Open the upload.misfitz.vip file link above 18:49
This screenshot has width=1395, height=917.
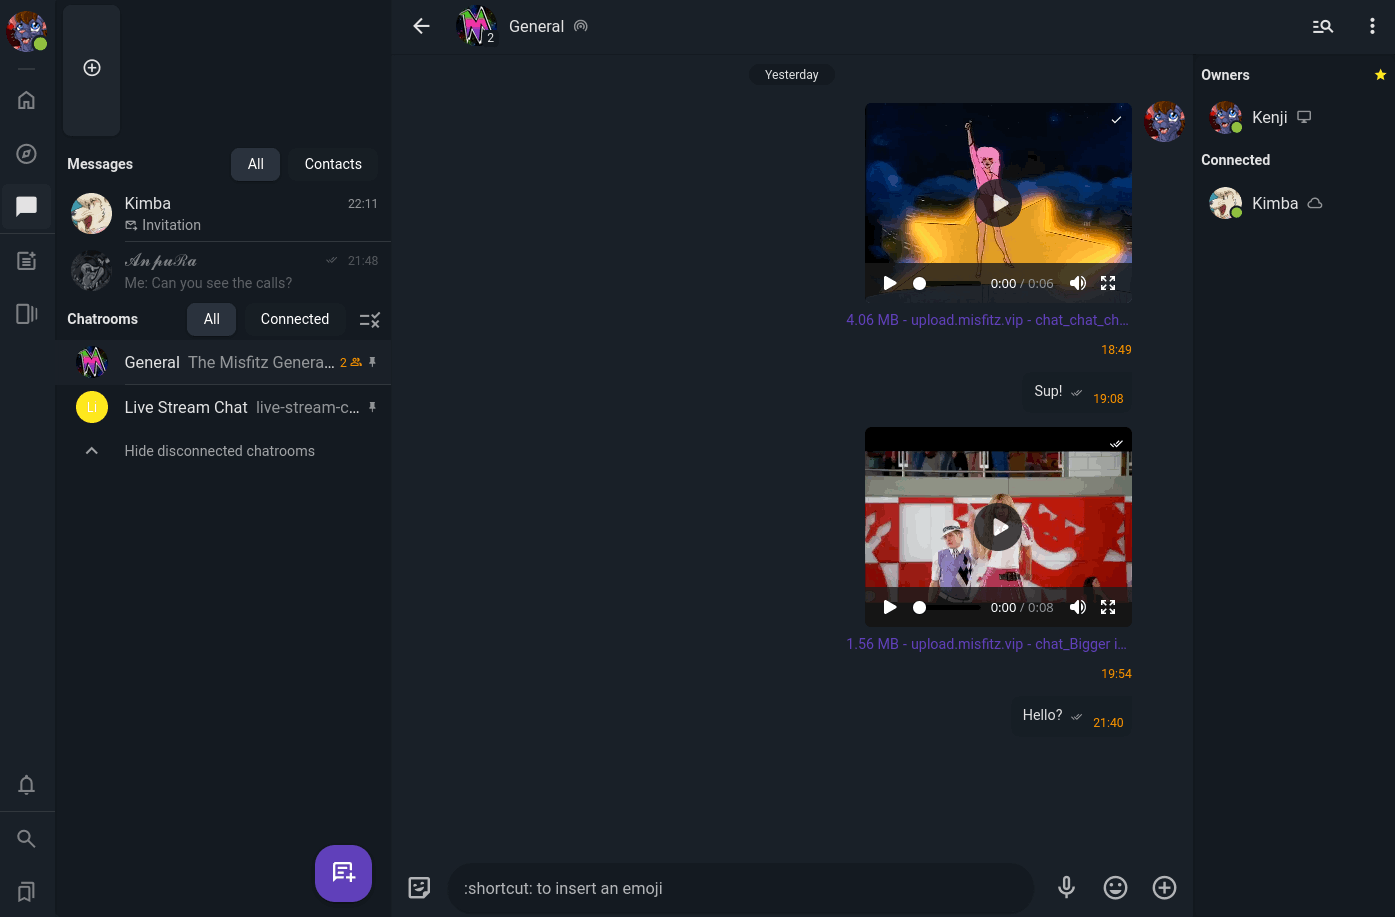pyautogui.click(x=987, y=319)
